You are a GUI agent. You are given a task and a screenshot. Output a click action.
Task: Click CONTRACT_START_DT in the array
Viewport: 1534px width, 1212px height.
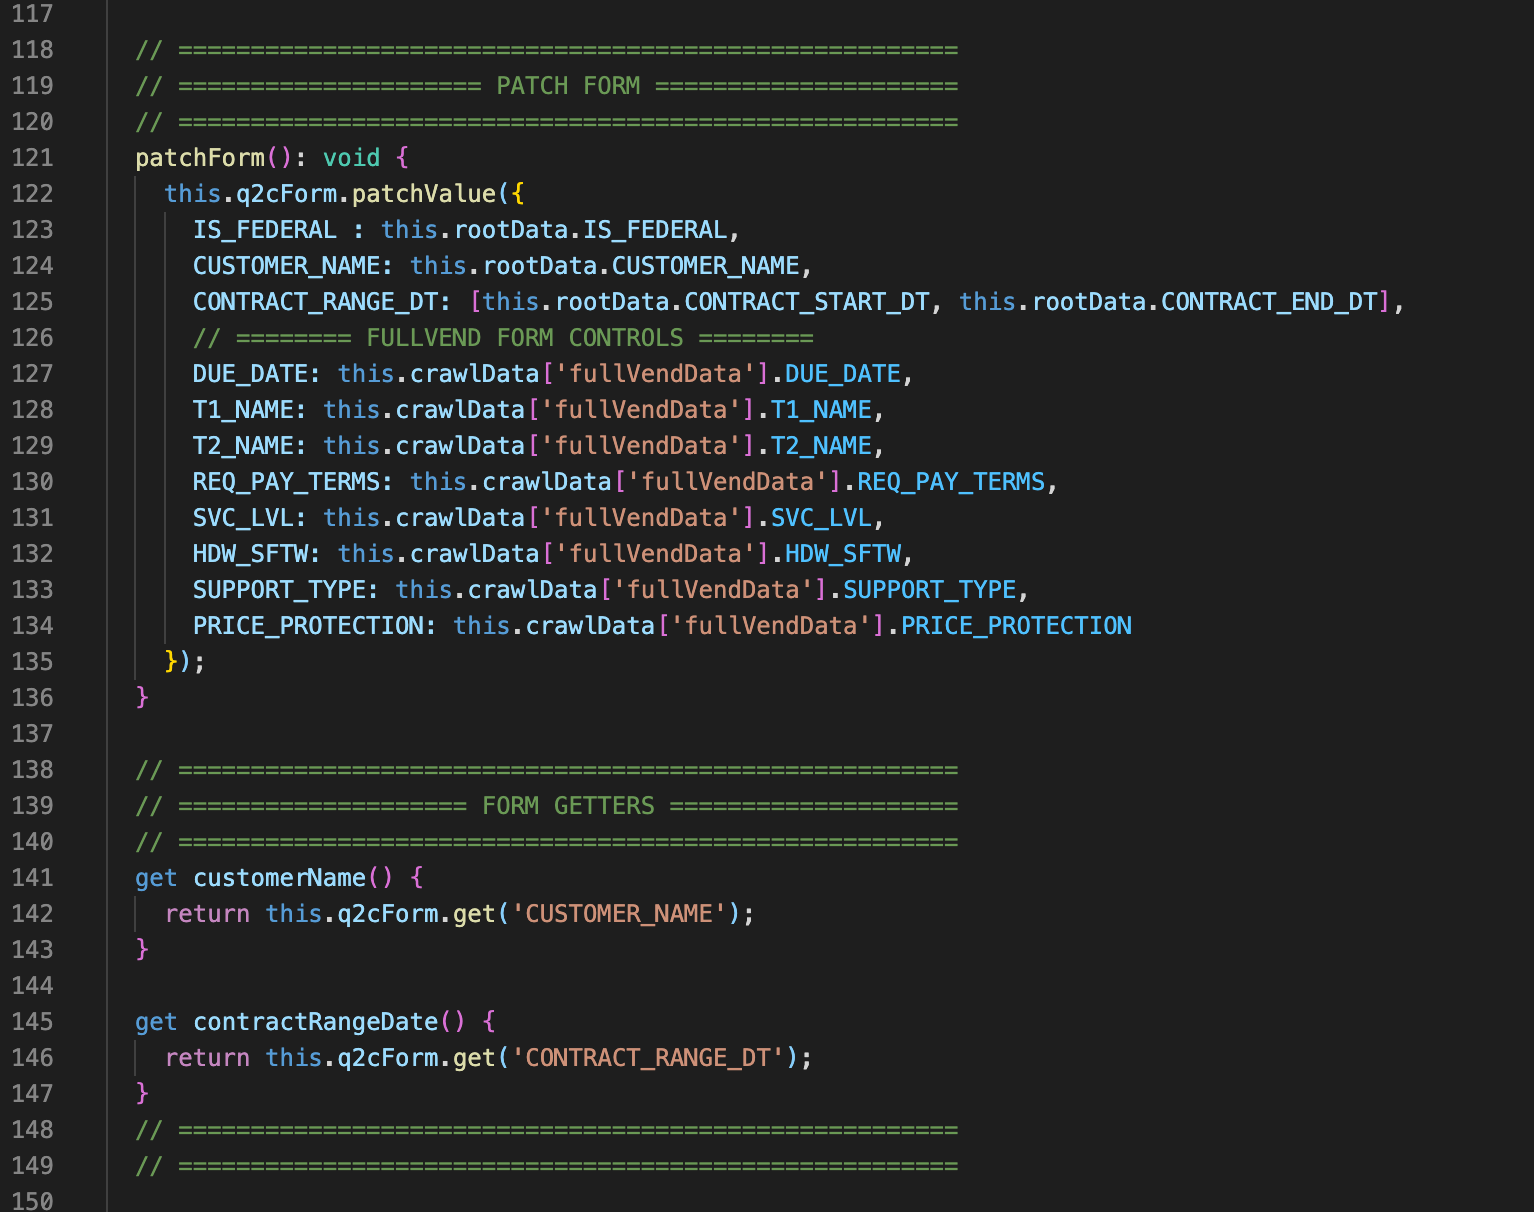[807, 302]
